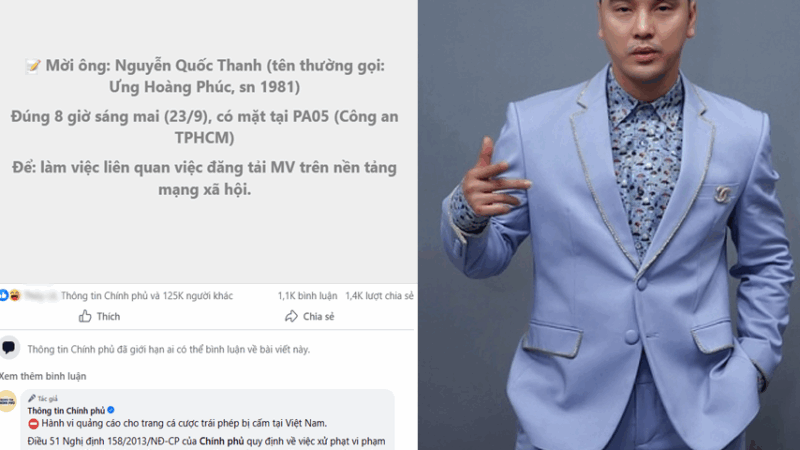This screenshot has width=800, height=450.
Task: Click the photo of man in blue suit
Action: click(x=609, y=225)
